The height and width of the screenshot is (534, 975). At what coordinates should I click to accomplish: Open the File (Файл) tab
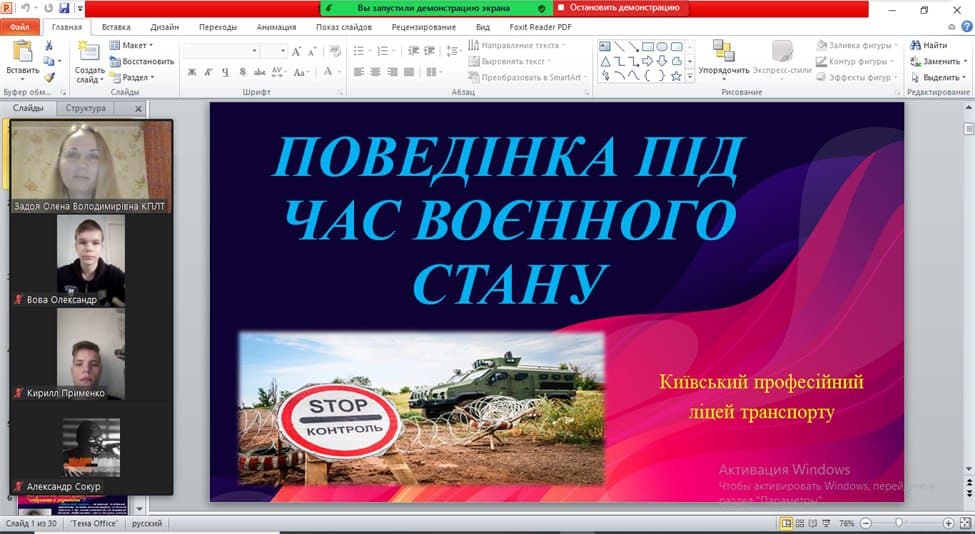pyautogui.click(x=20, y=27)
